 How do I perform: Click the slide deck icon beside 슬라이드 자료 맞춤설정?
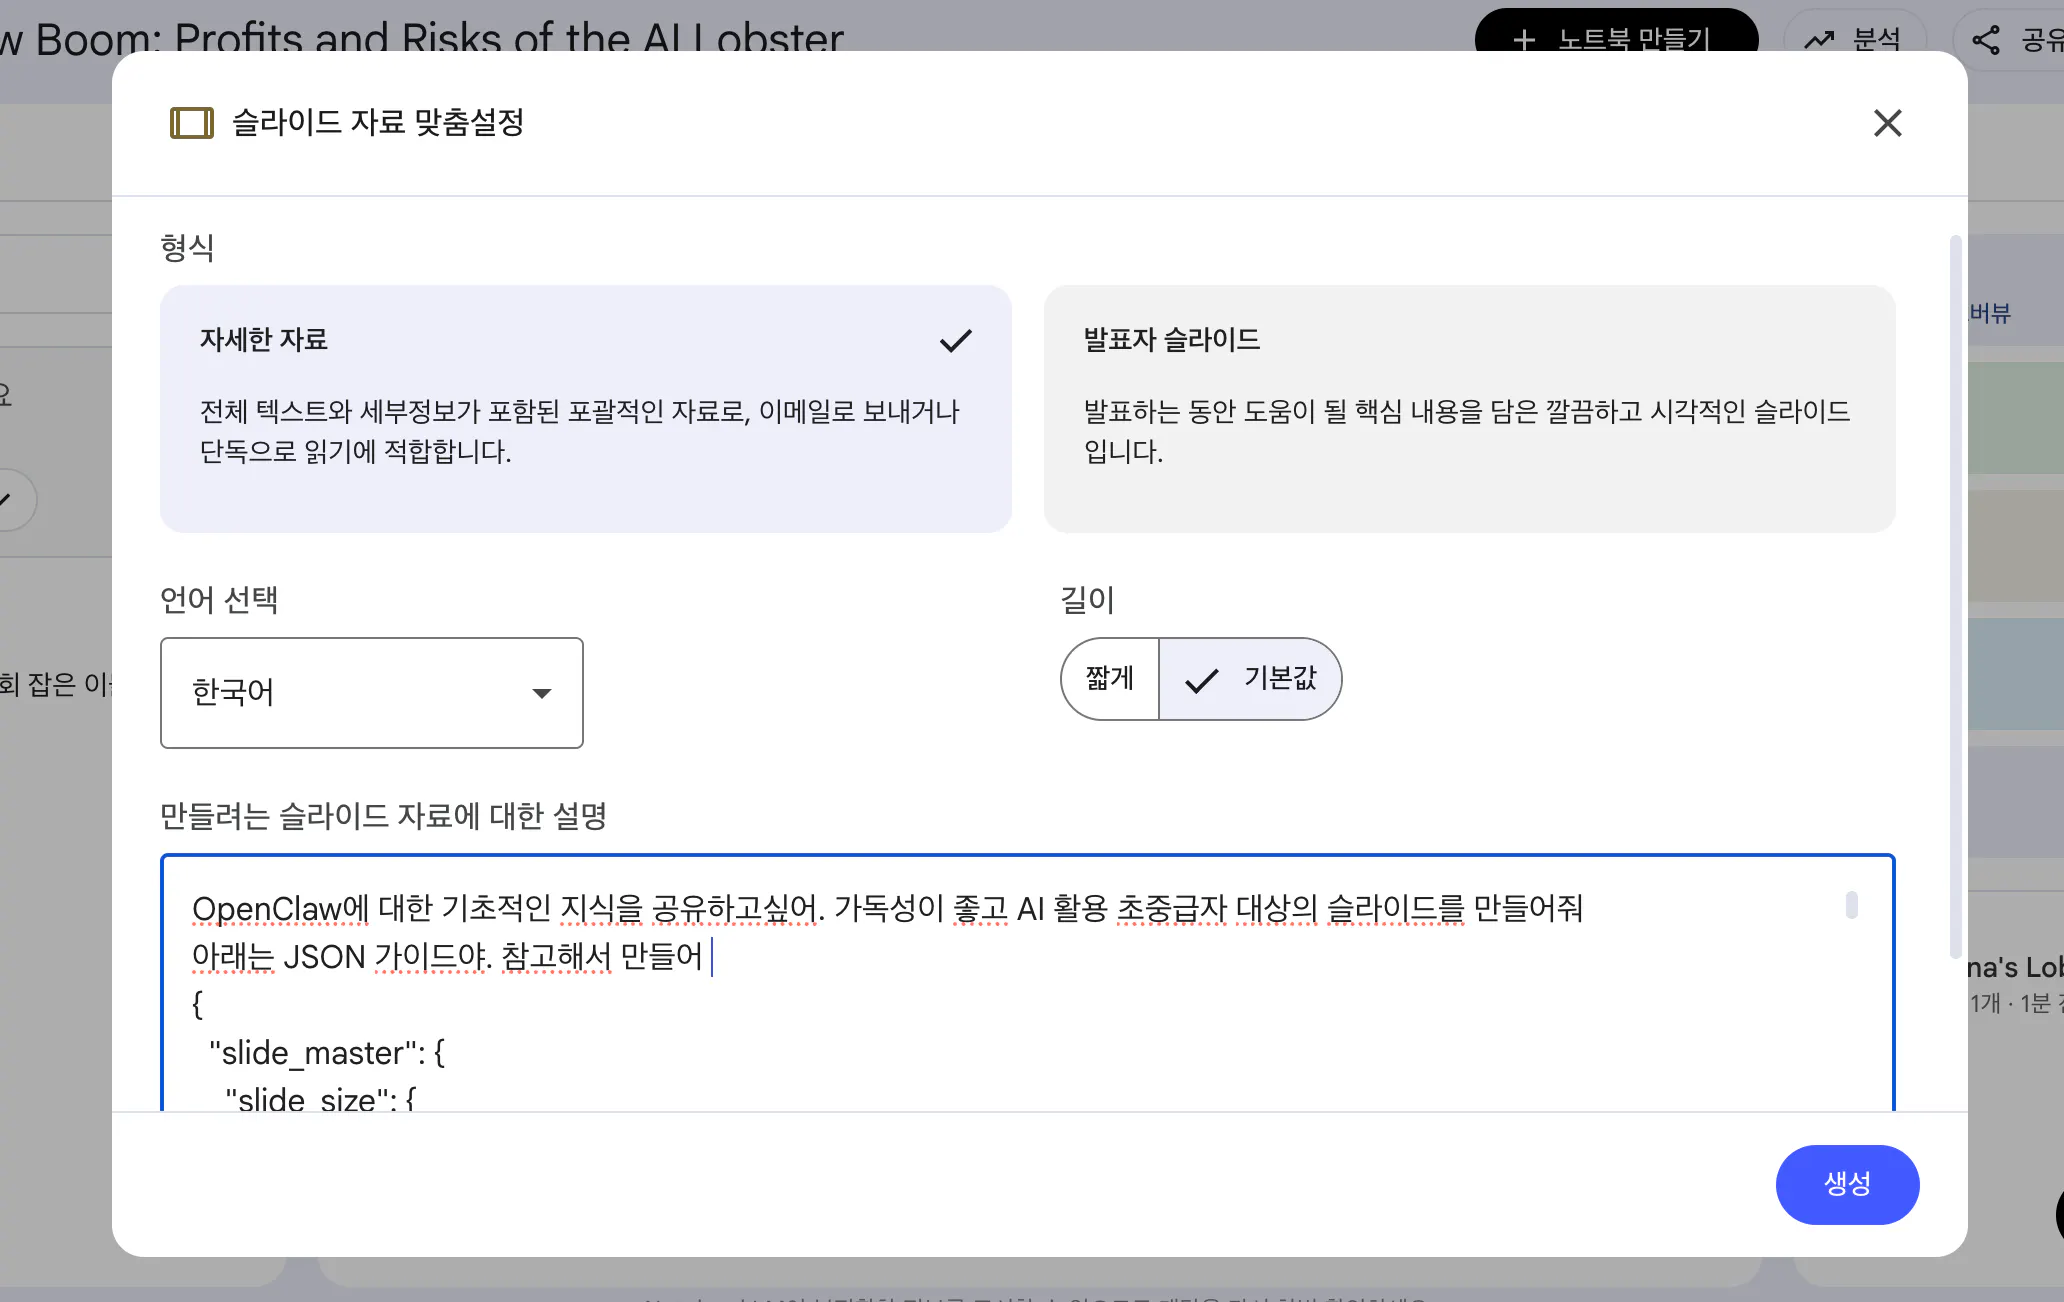(x=192, y=122)
